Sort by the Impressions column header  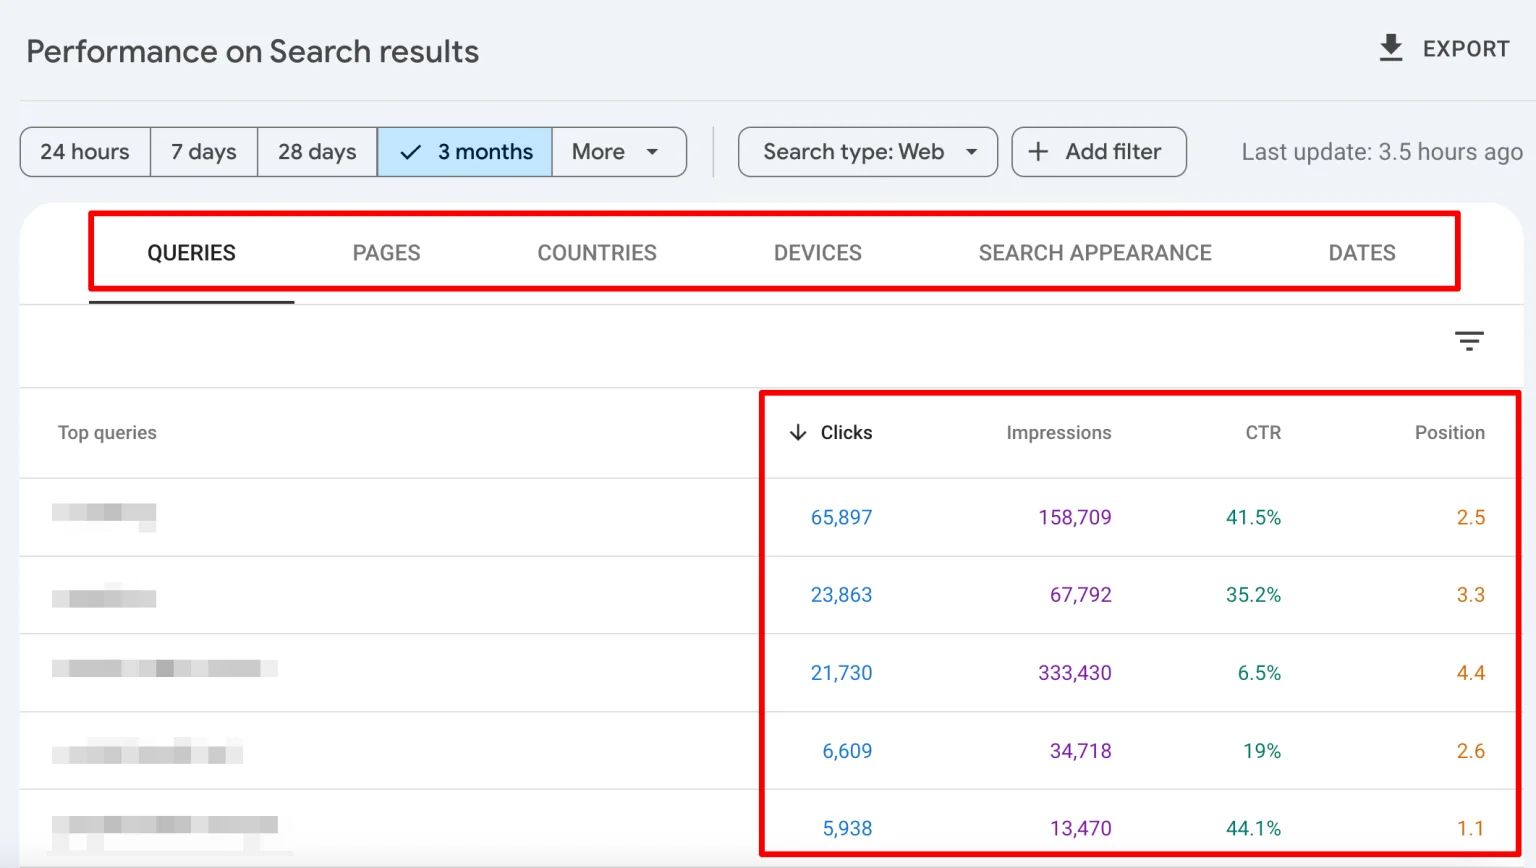[x=1058, y=432]
